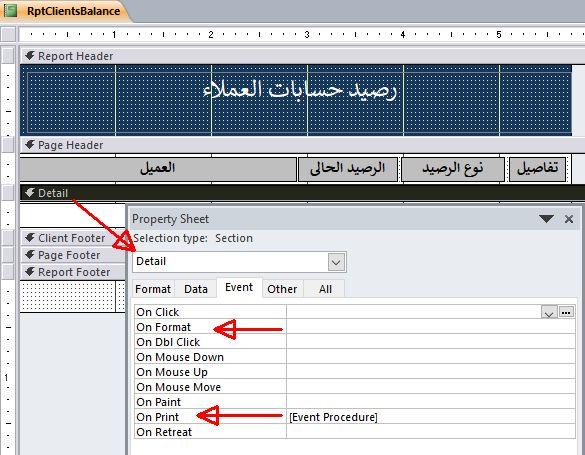Click the Page Footer section arrow icon
Viewport: 585px width, 455px height.
(30, 255)
